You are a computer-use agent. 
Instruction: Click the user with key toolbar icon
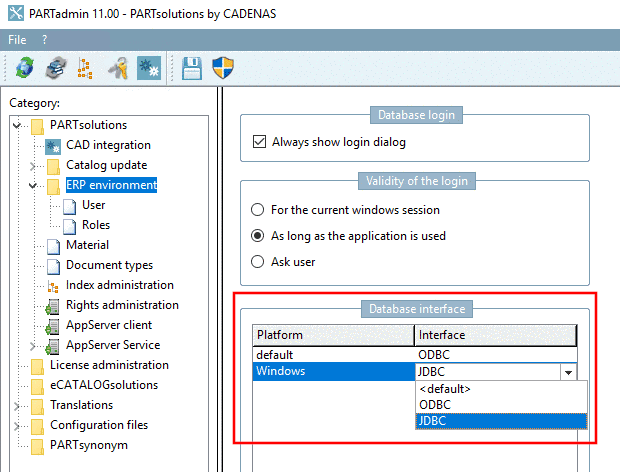click(118, 68)
